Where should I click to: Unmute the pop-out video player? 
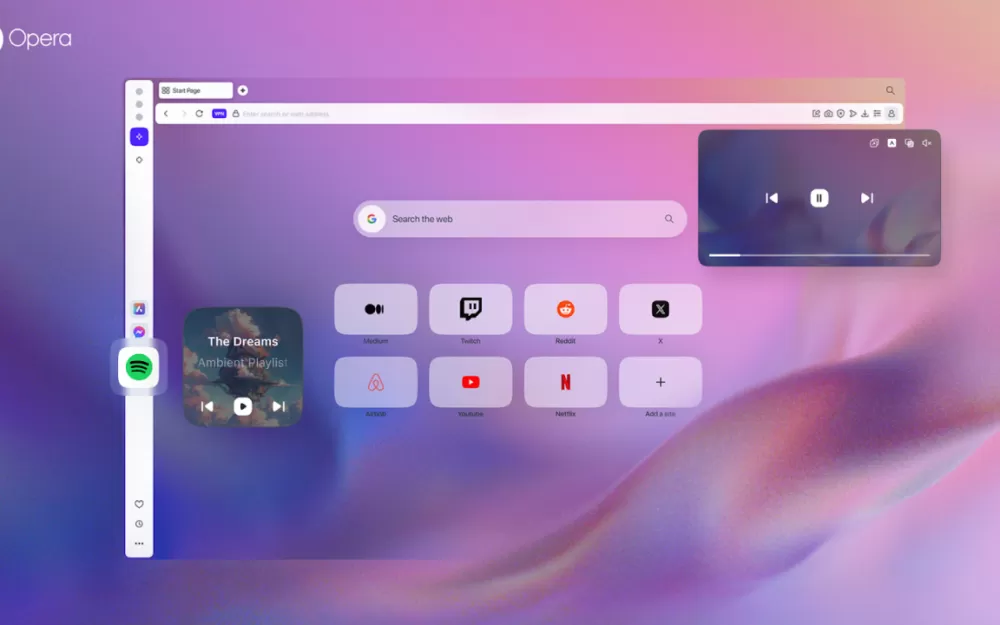[927, 143]
